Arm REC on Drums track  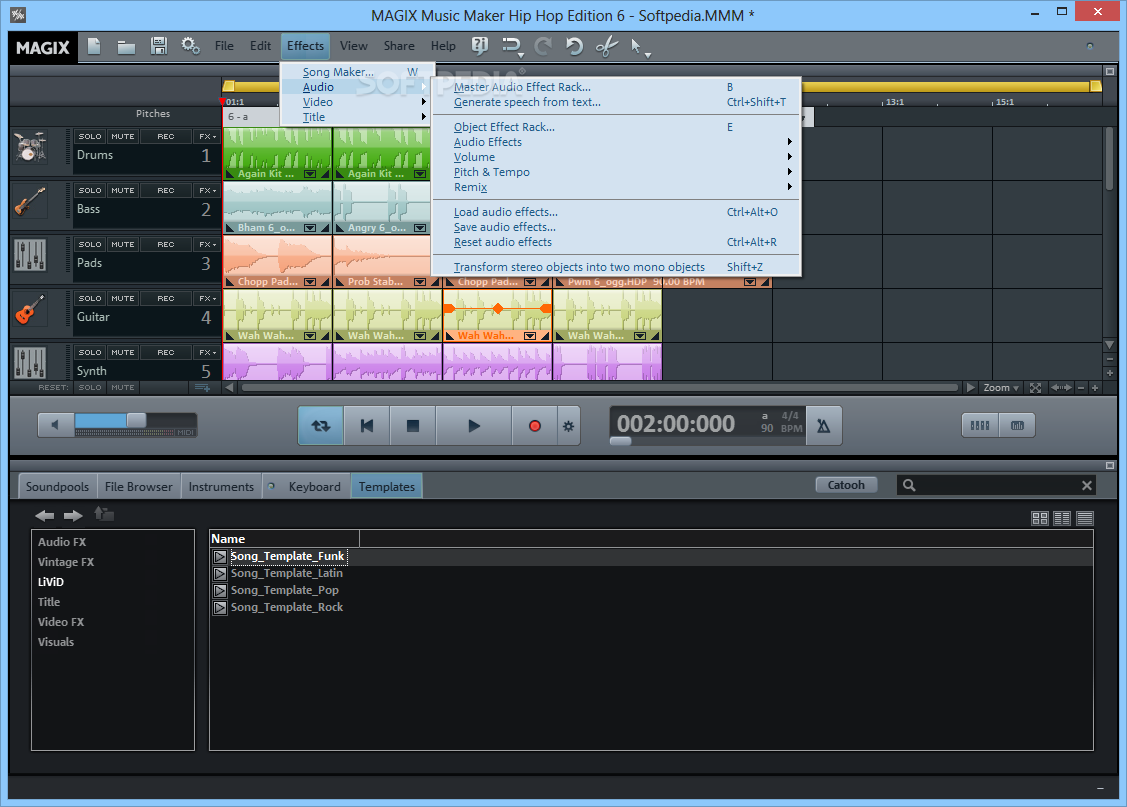point(166,137)
